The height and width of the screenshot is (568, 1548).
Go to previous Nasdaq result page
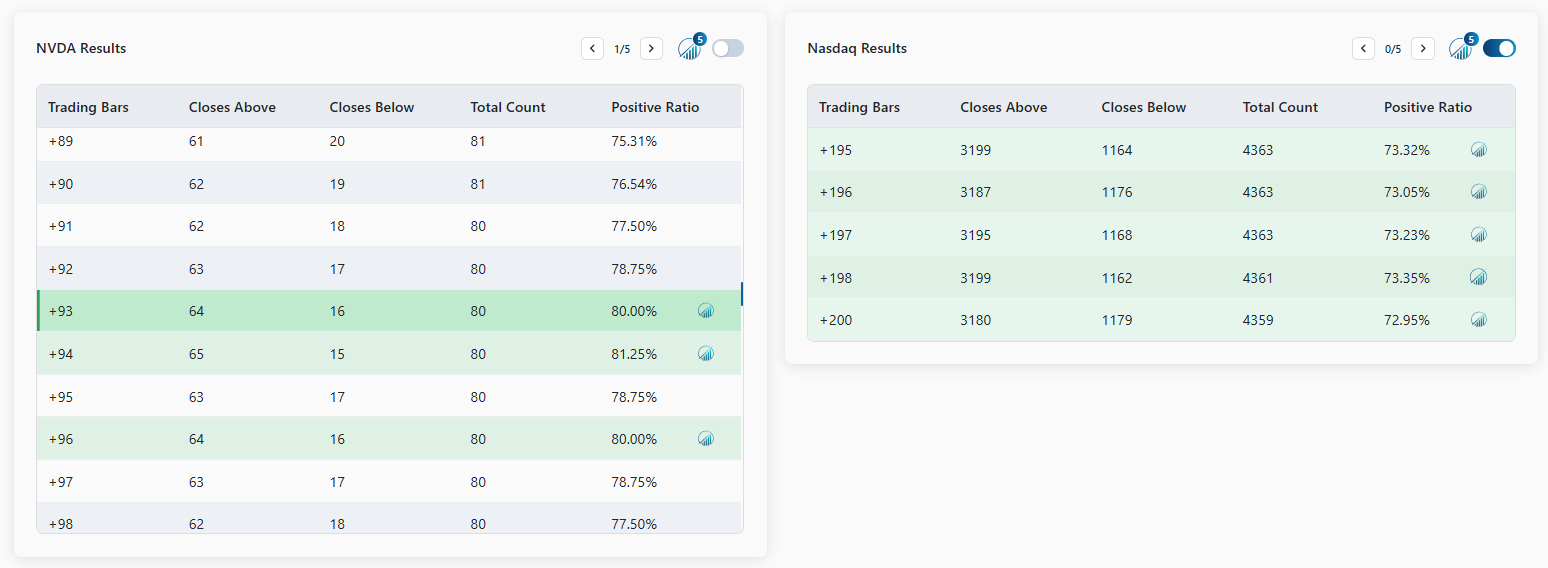tap(1363, 48)
